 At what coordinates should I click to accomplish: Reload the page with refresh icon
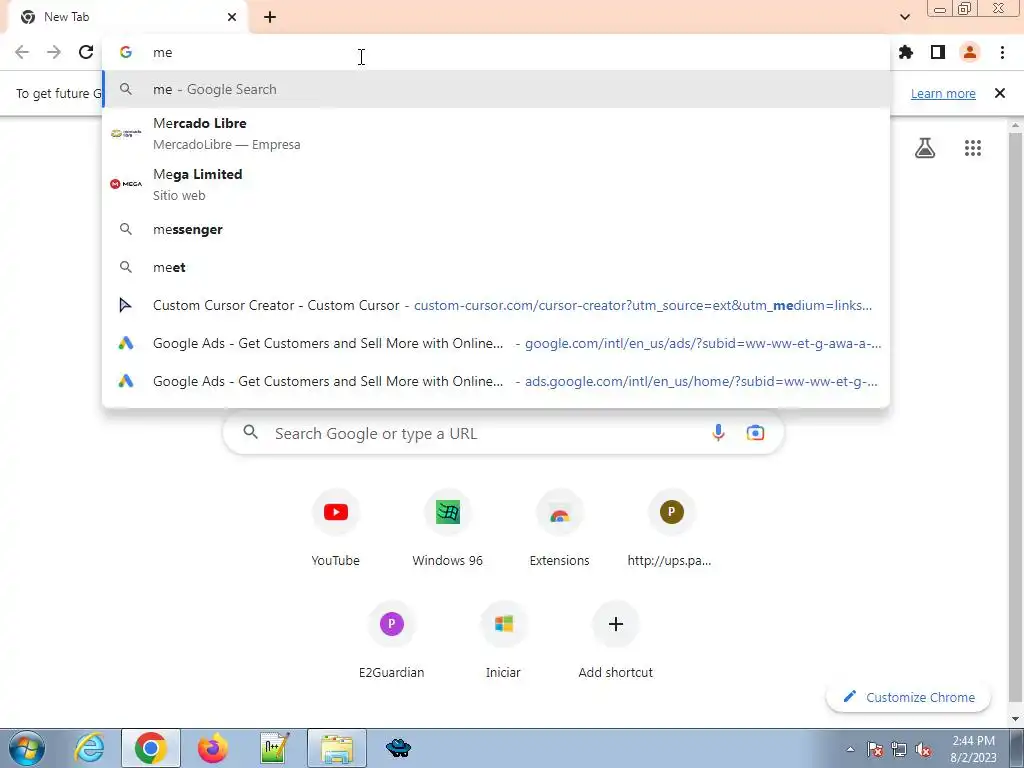coord(86,52)
